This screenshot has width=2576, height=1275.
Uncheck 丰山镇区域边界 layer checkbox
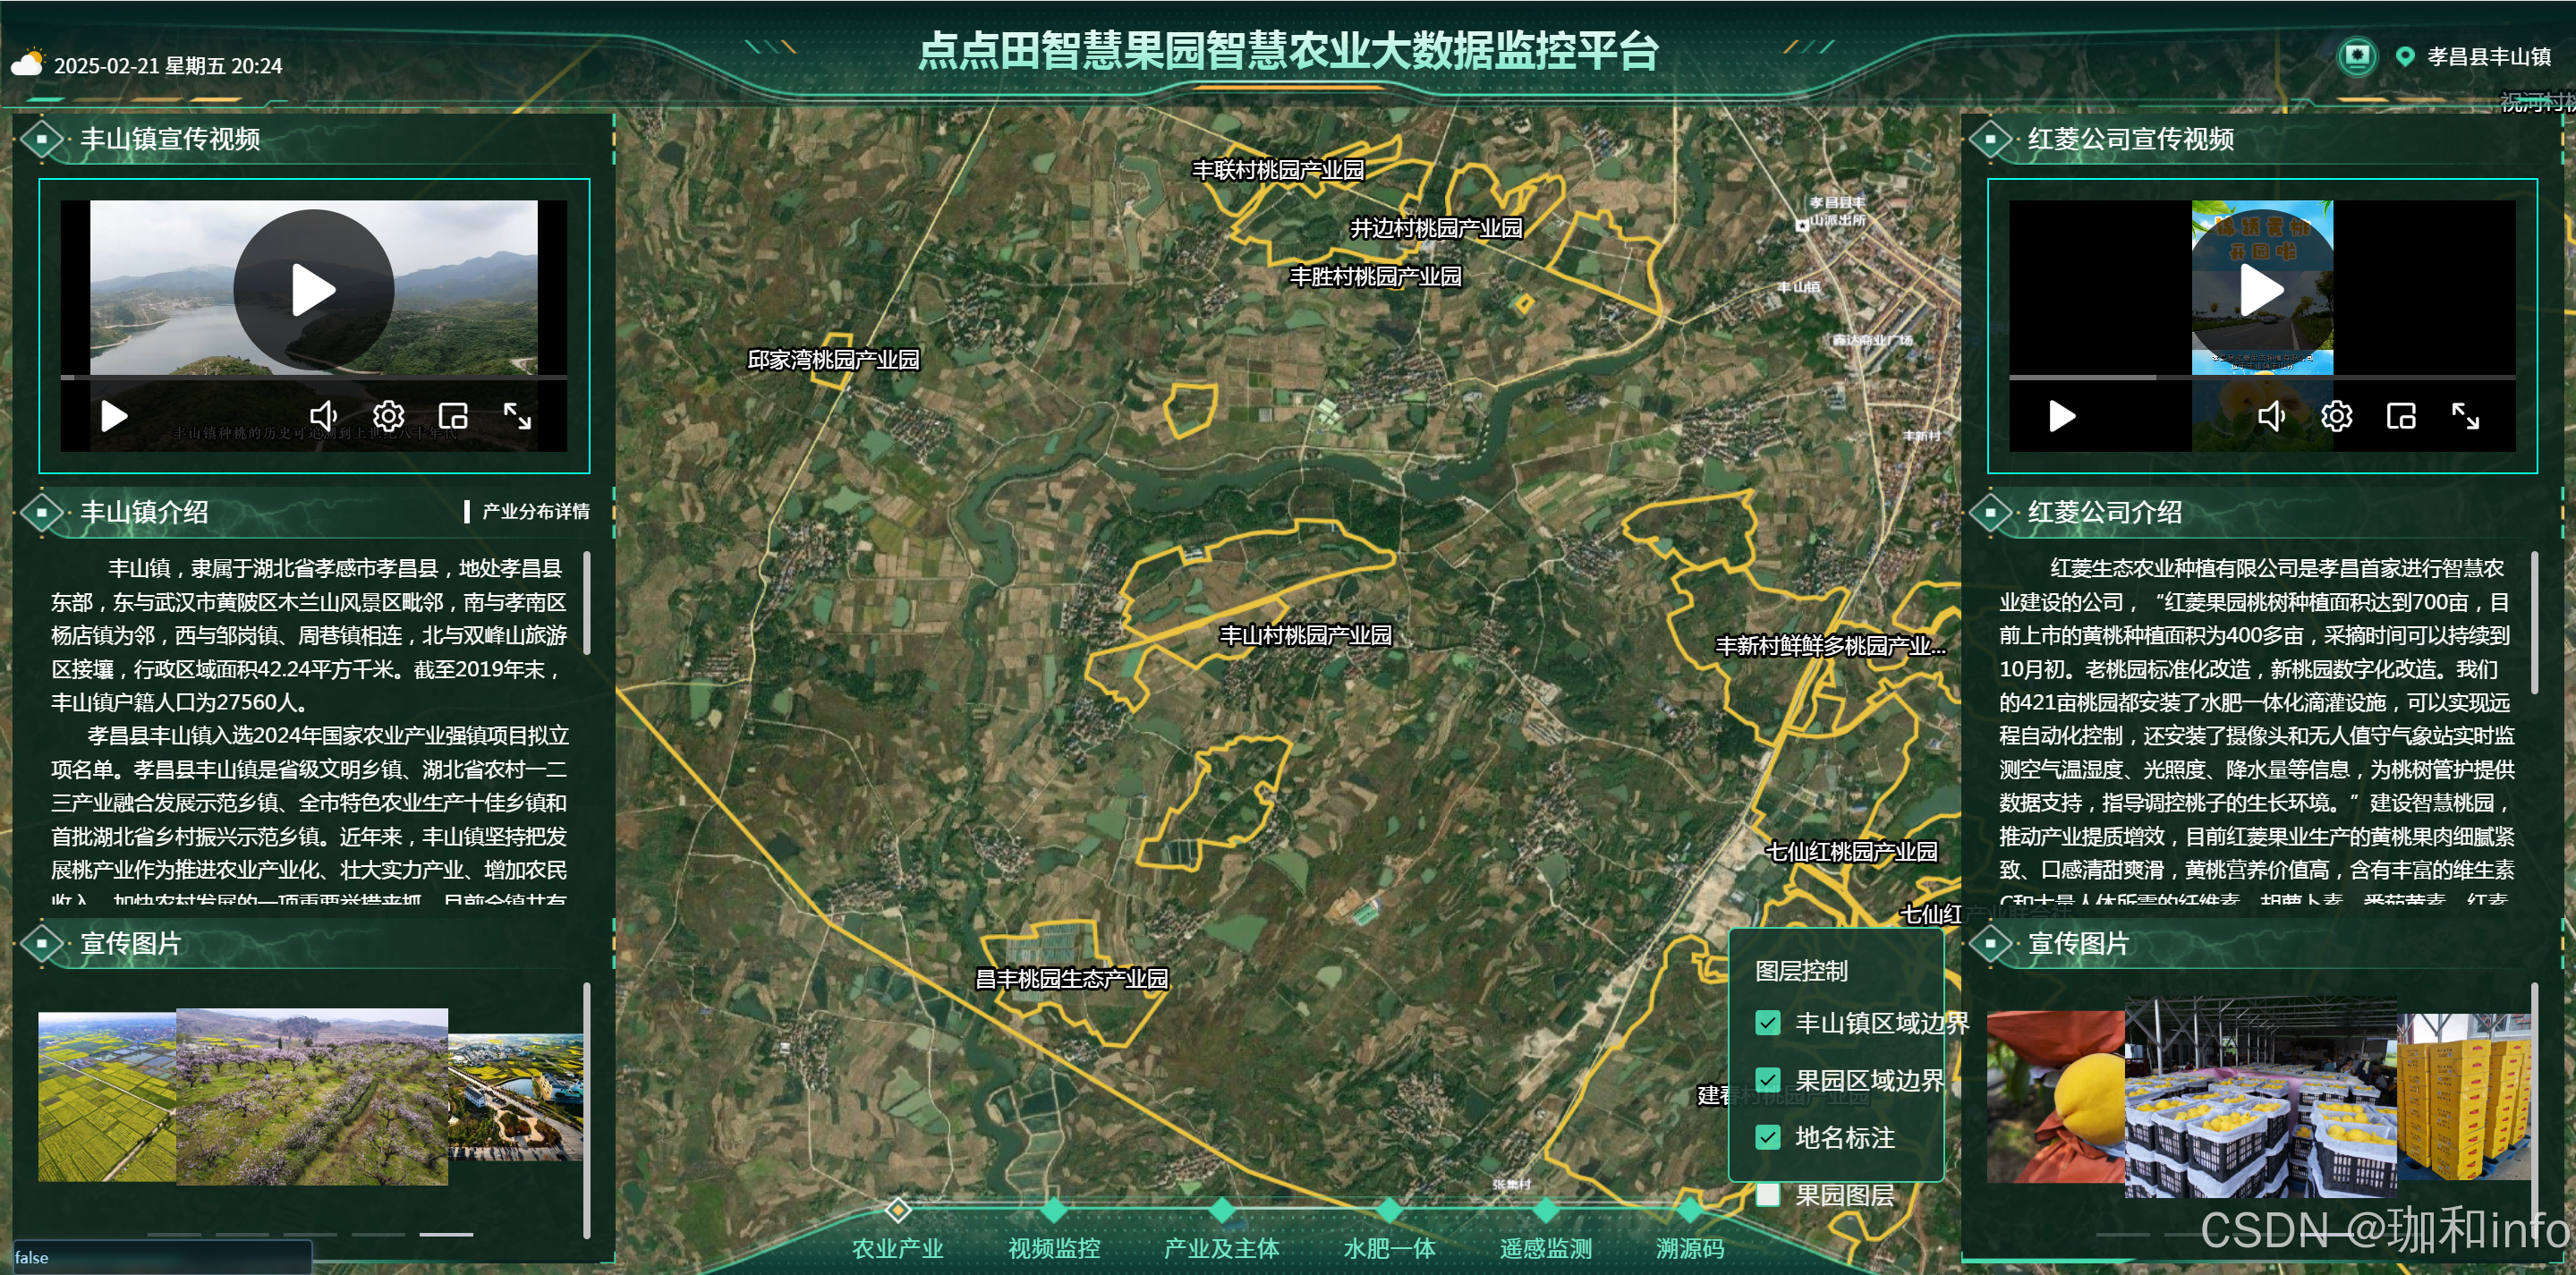click(x=1767, y=1023)
